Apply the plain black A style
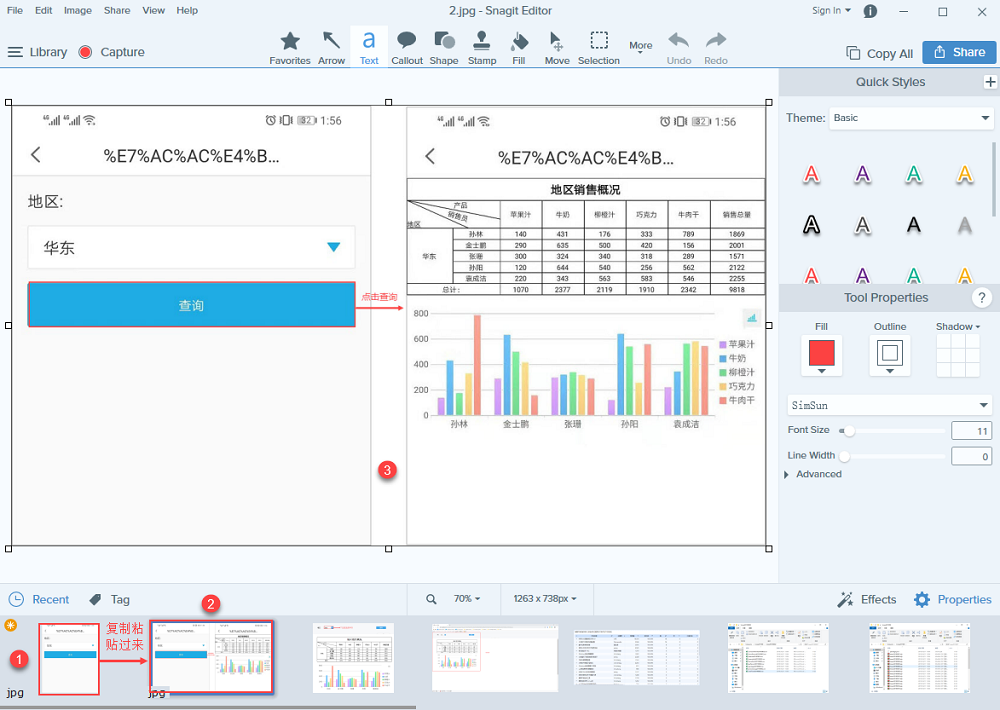This screenshot has height=710, width=1000. tap(914, 225)
